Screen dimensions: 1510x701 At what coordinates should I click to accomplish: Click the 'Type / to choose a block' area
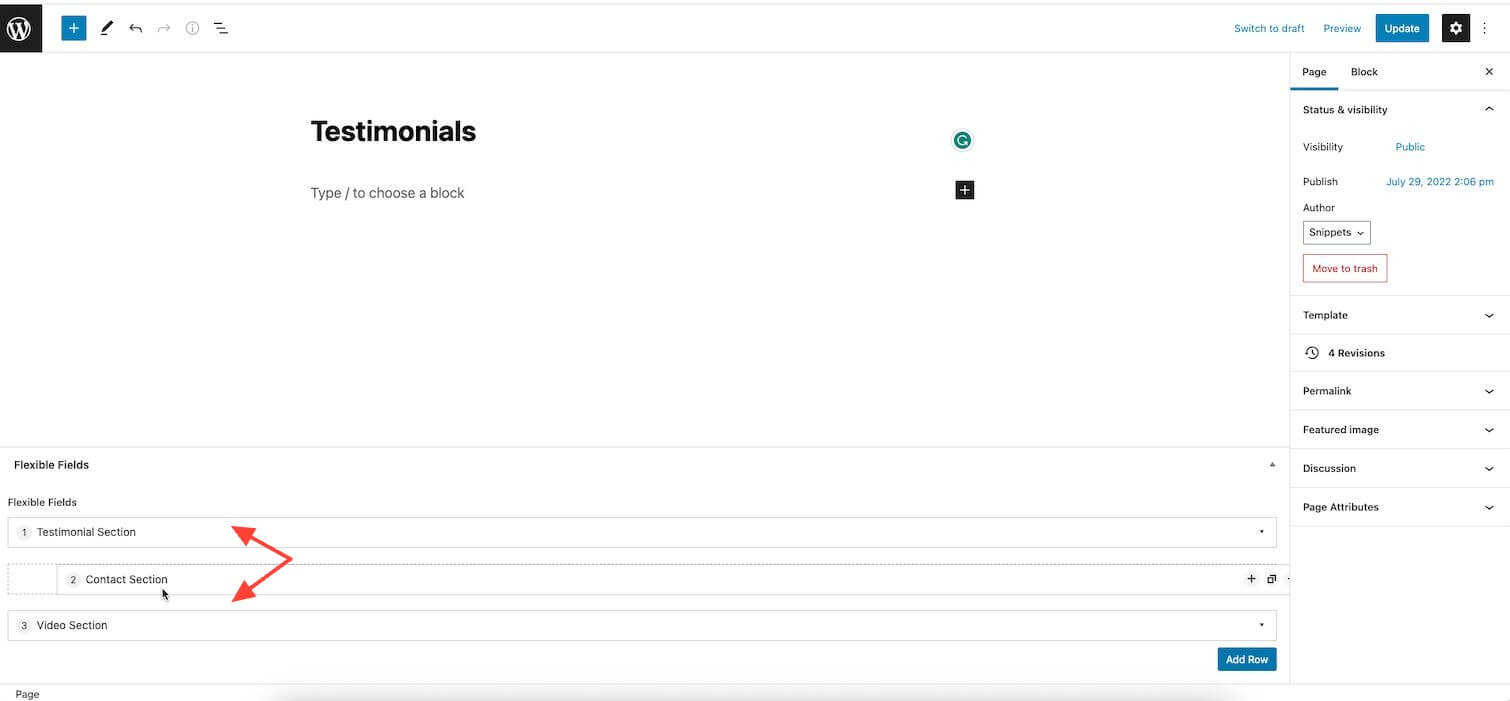(x=388, y=192)
